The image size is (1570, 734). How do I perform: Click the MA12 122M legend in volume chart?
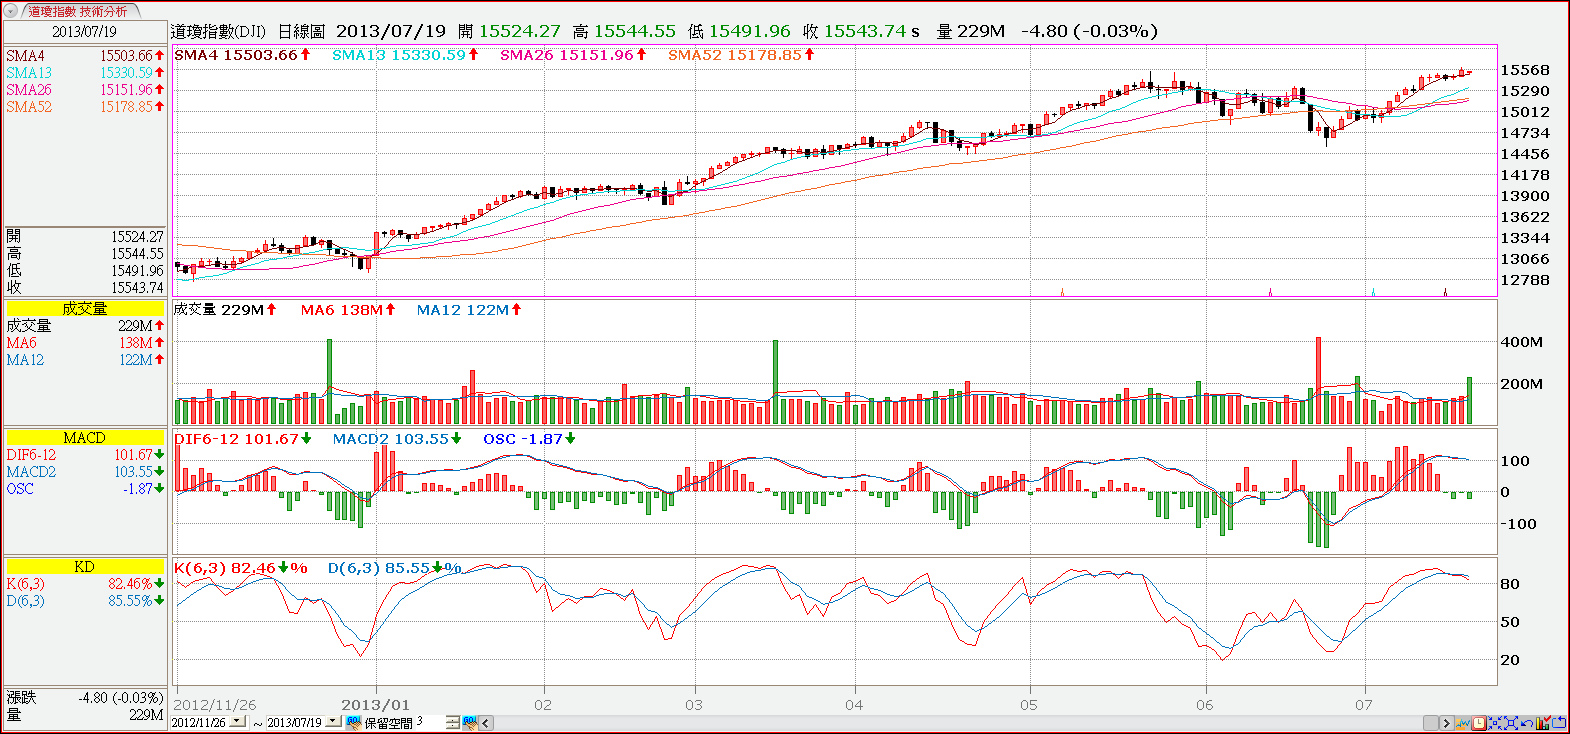coord(469,310)
